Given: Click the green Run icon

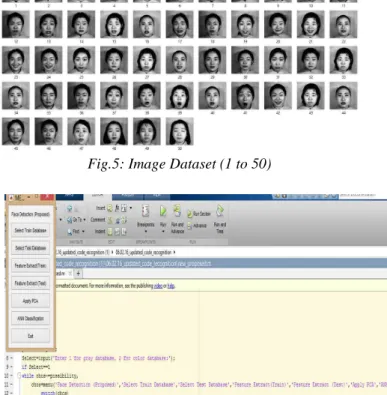Looking at the screenshot, I should 163,211.
